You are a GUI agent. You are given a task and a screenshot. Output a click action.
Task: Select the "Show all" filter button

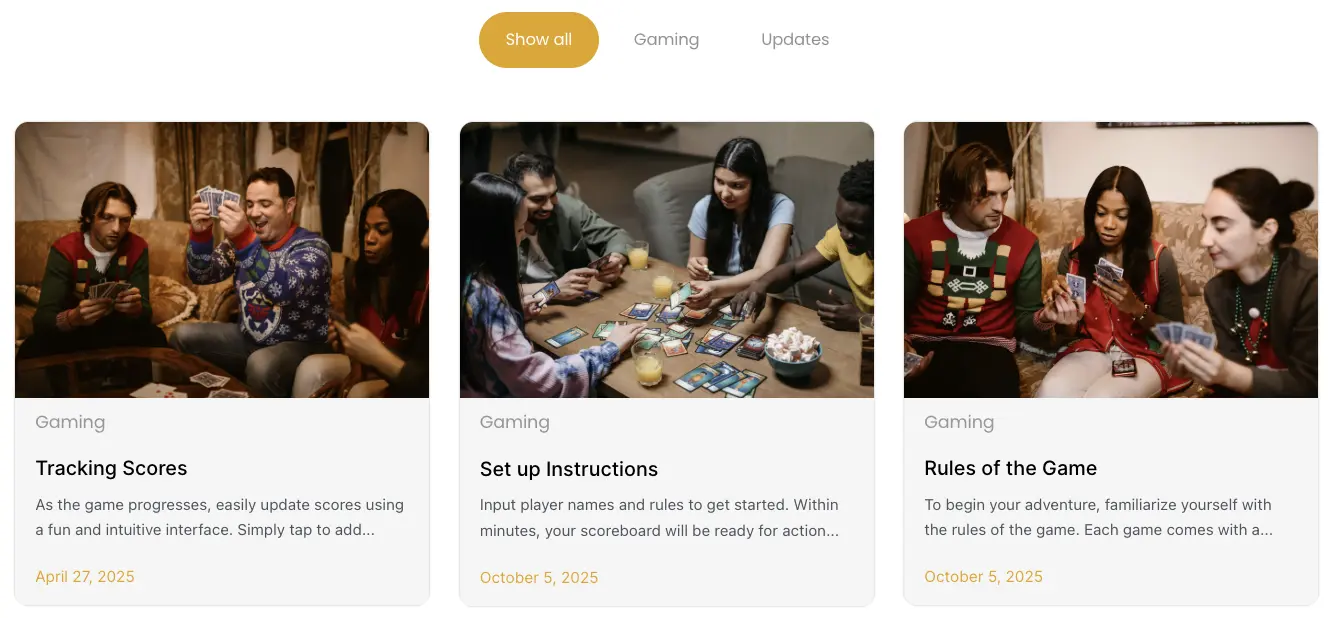(538, 39)
